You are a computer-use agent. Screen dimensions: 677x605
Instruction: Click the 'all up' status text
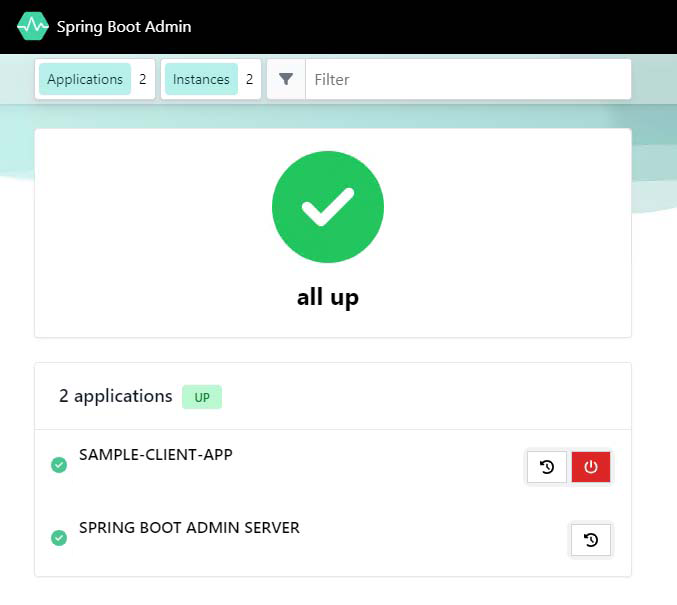coord(328,297)
